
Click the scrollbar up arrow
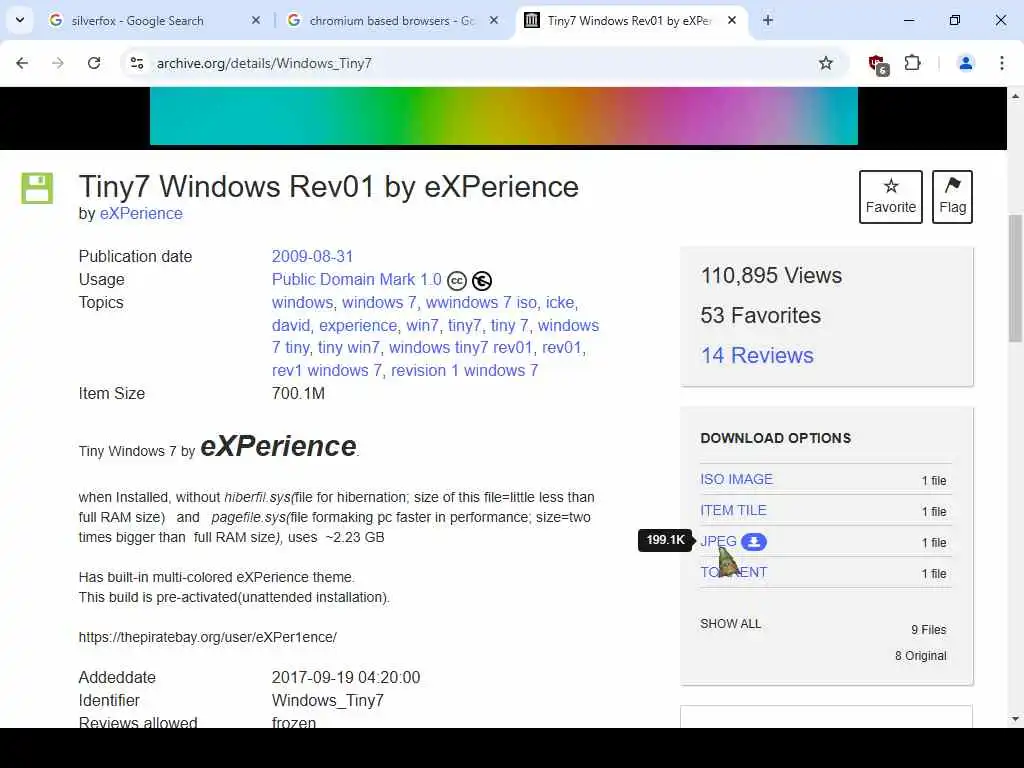tap(1015, 95)
